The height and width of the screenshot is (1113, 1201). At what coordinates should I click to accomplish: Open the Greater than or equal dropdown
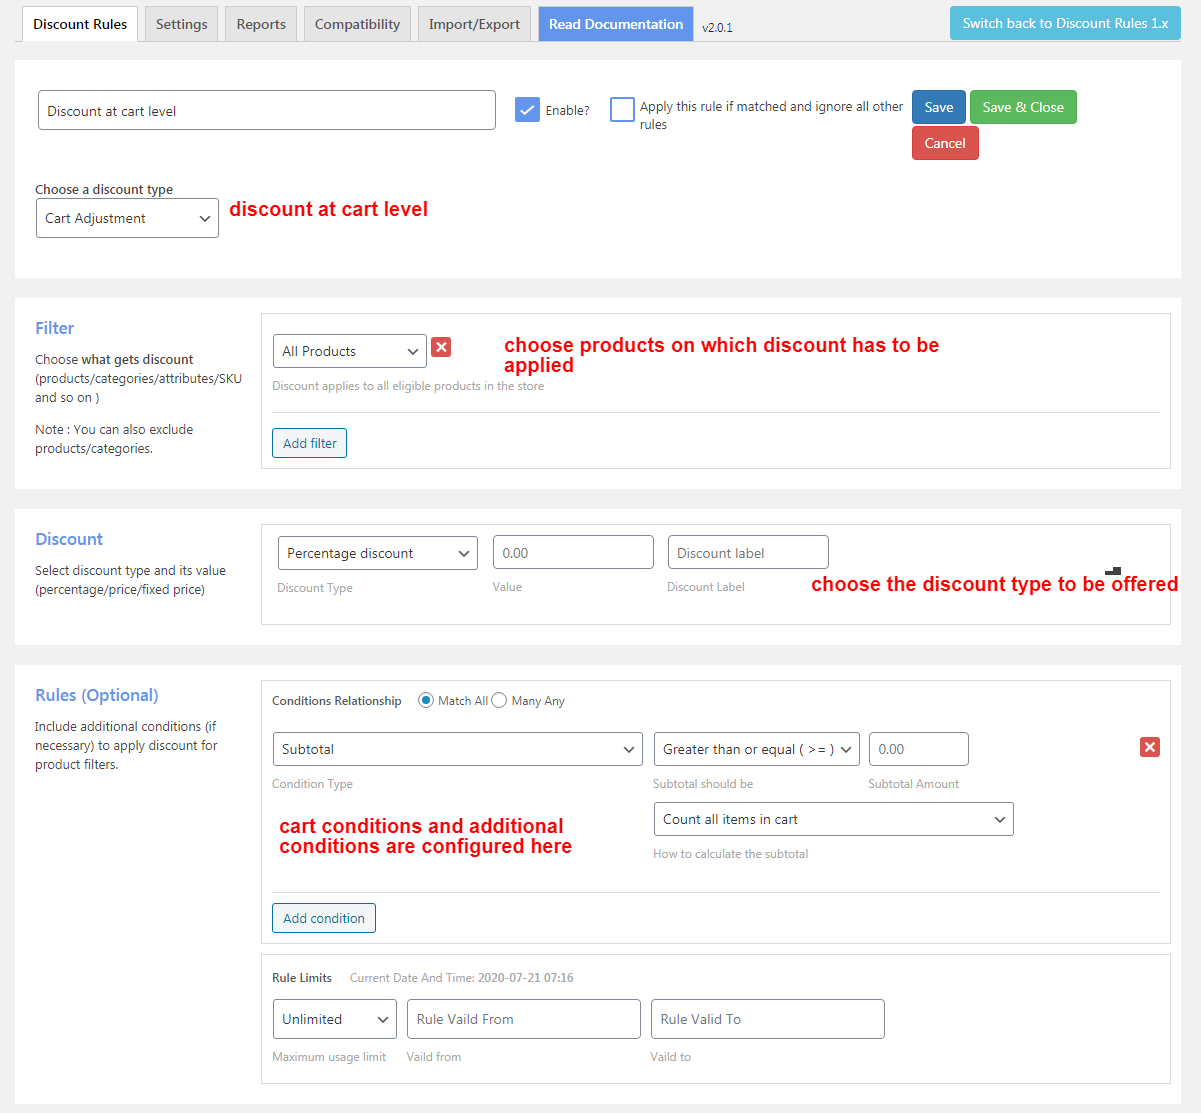757,749
